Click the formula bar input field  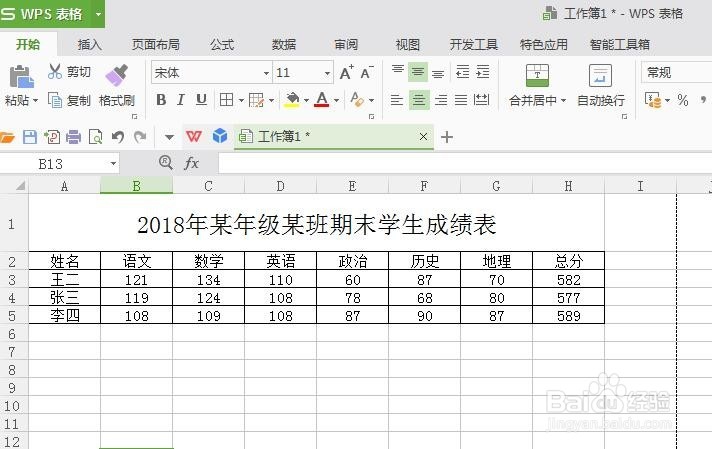465,163
